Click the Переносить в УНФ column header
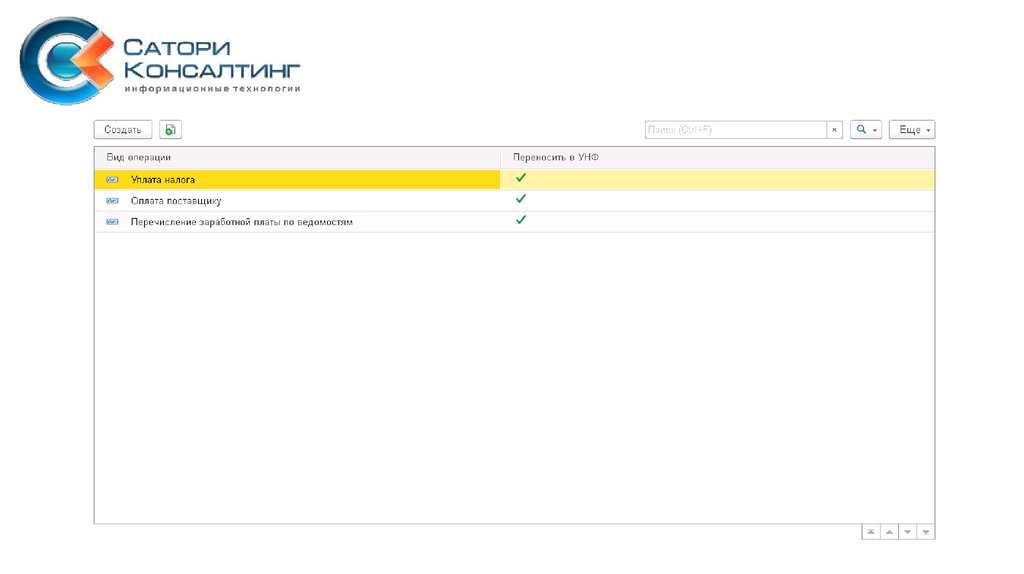The height and width of the screenshot is (574, 1024). pos(555,157)
